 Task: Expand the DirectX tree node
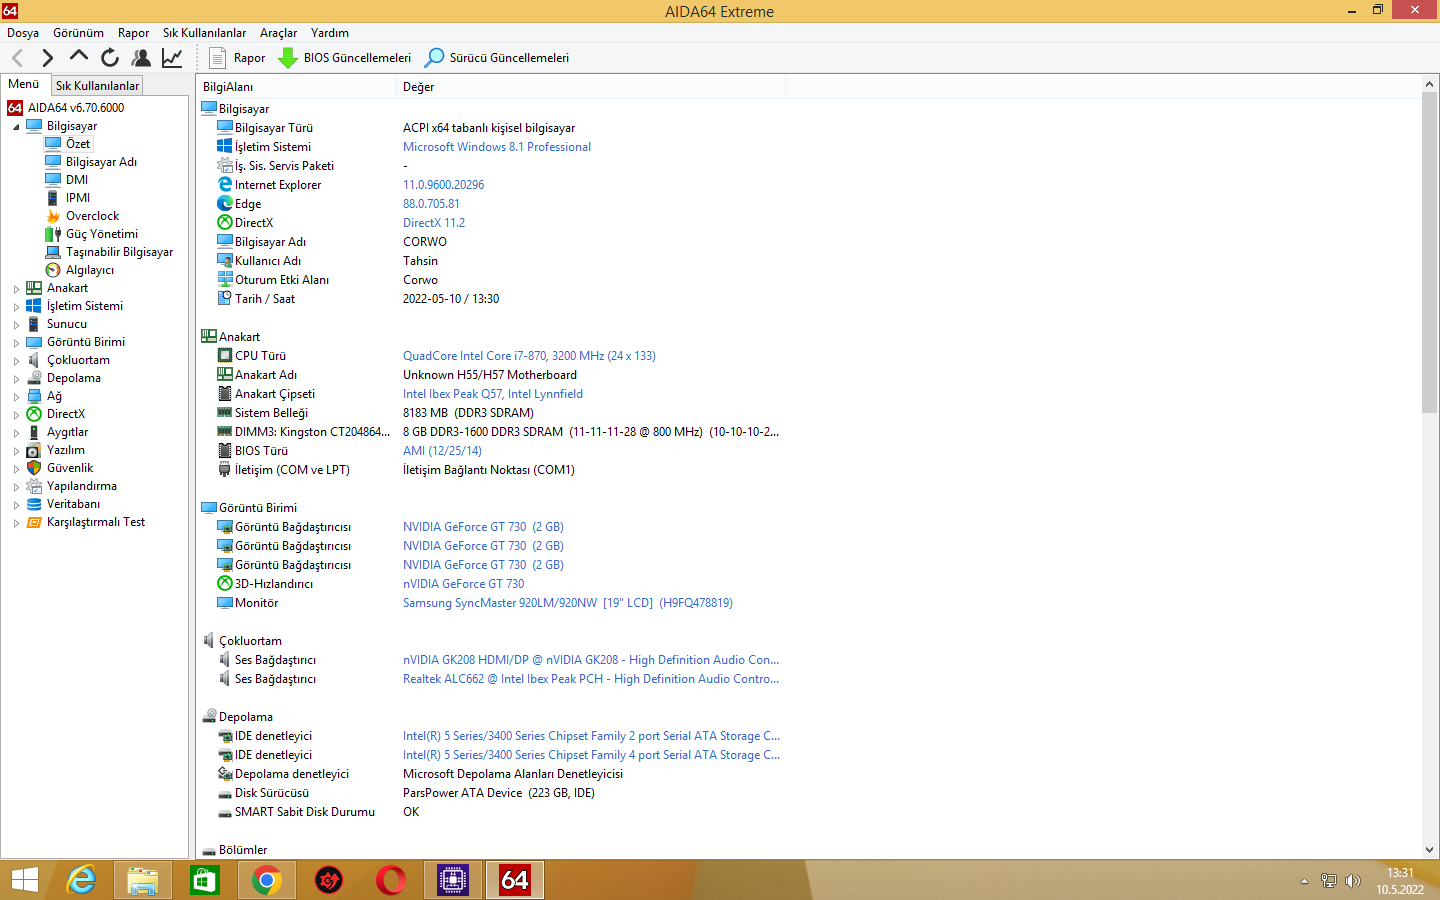[16, 415]
